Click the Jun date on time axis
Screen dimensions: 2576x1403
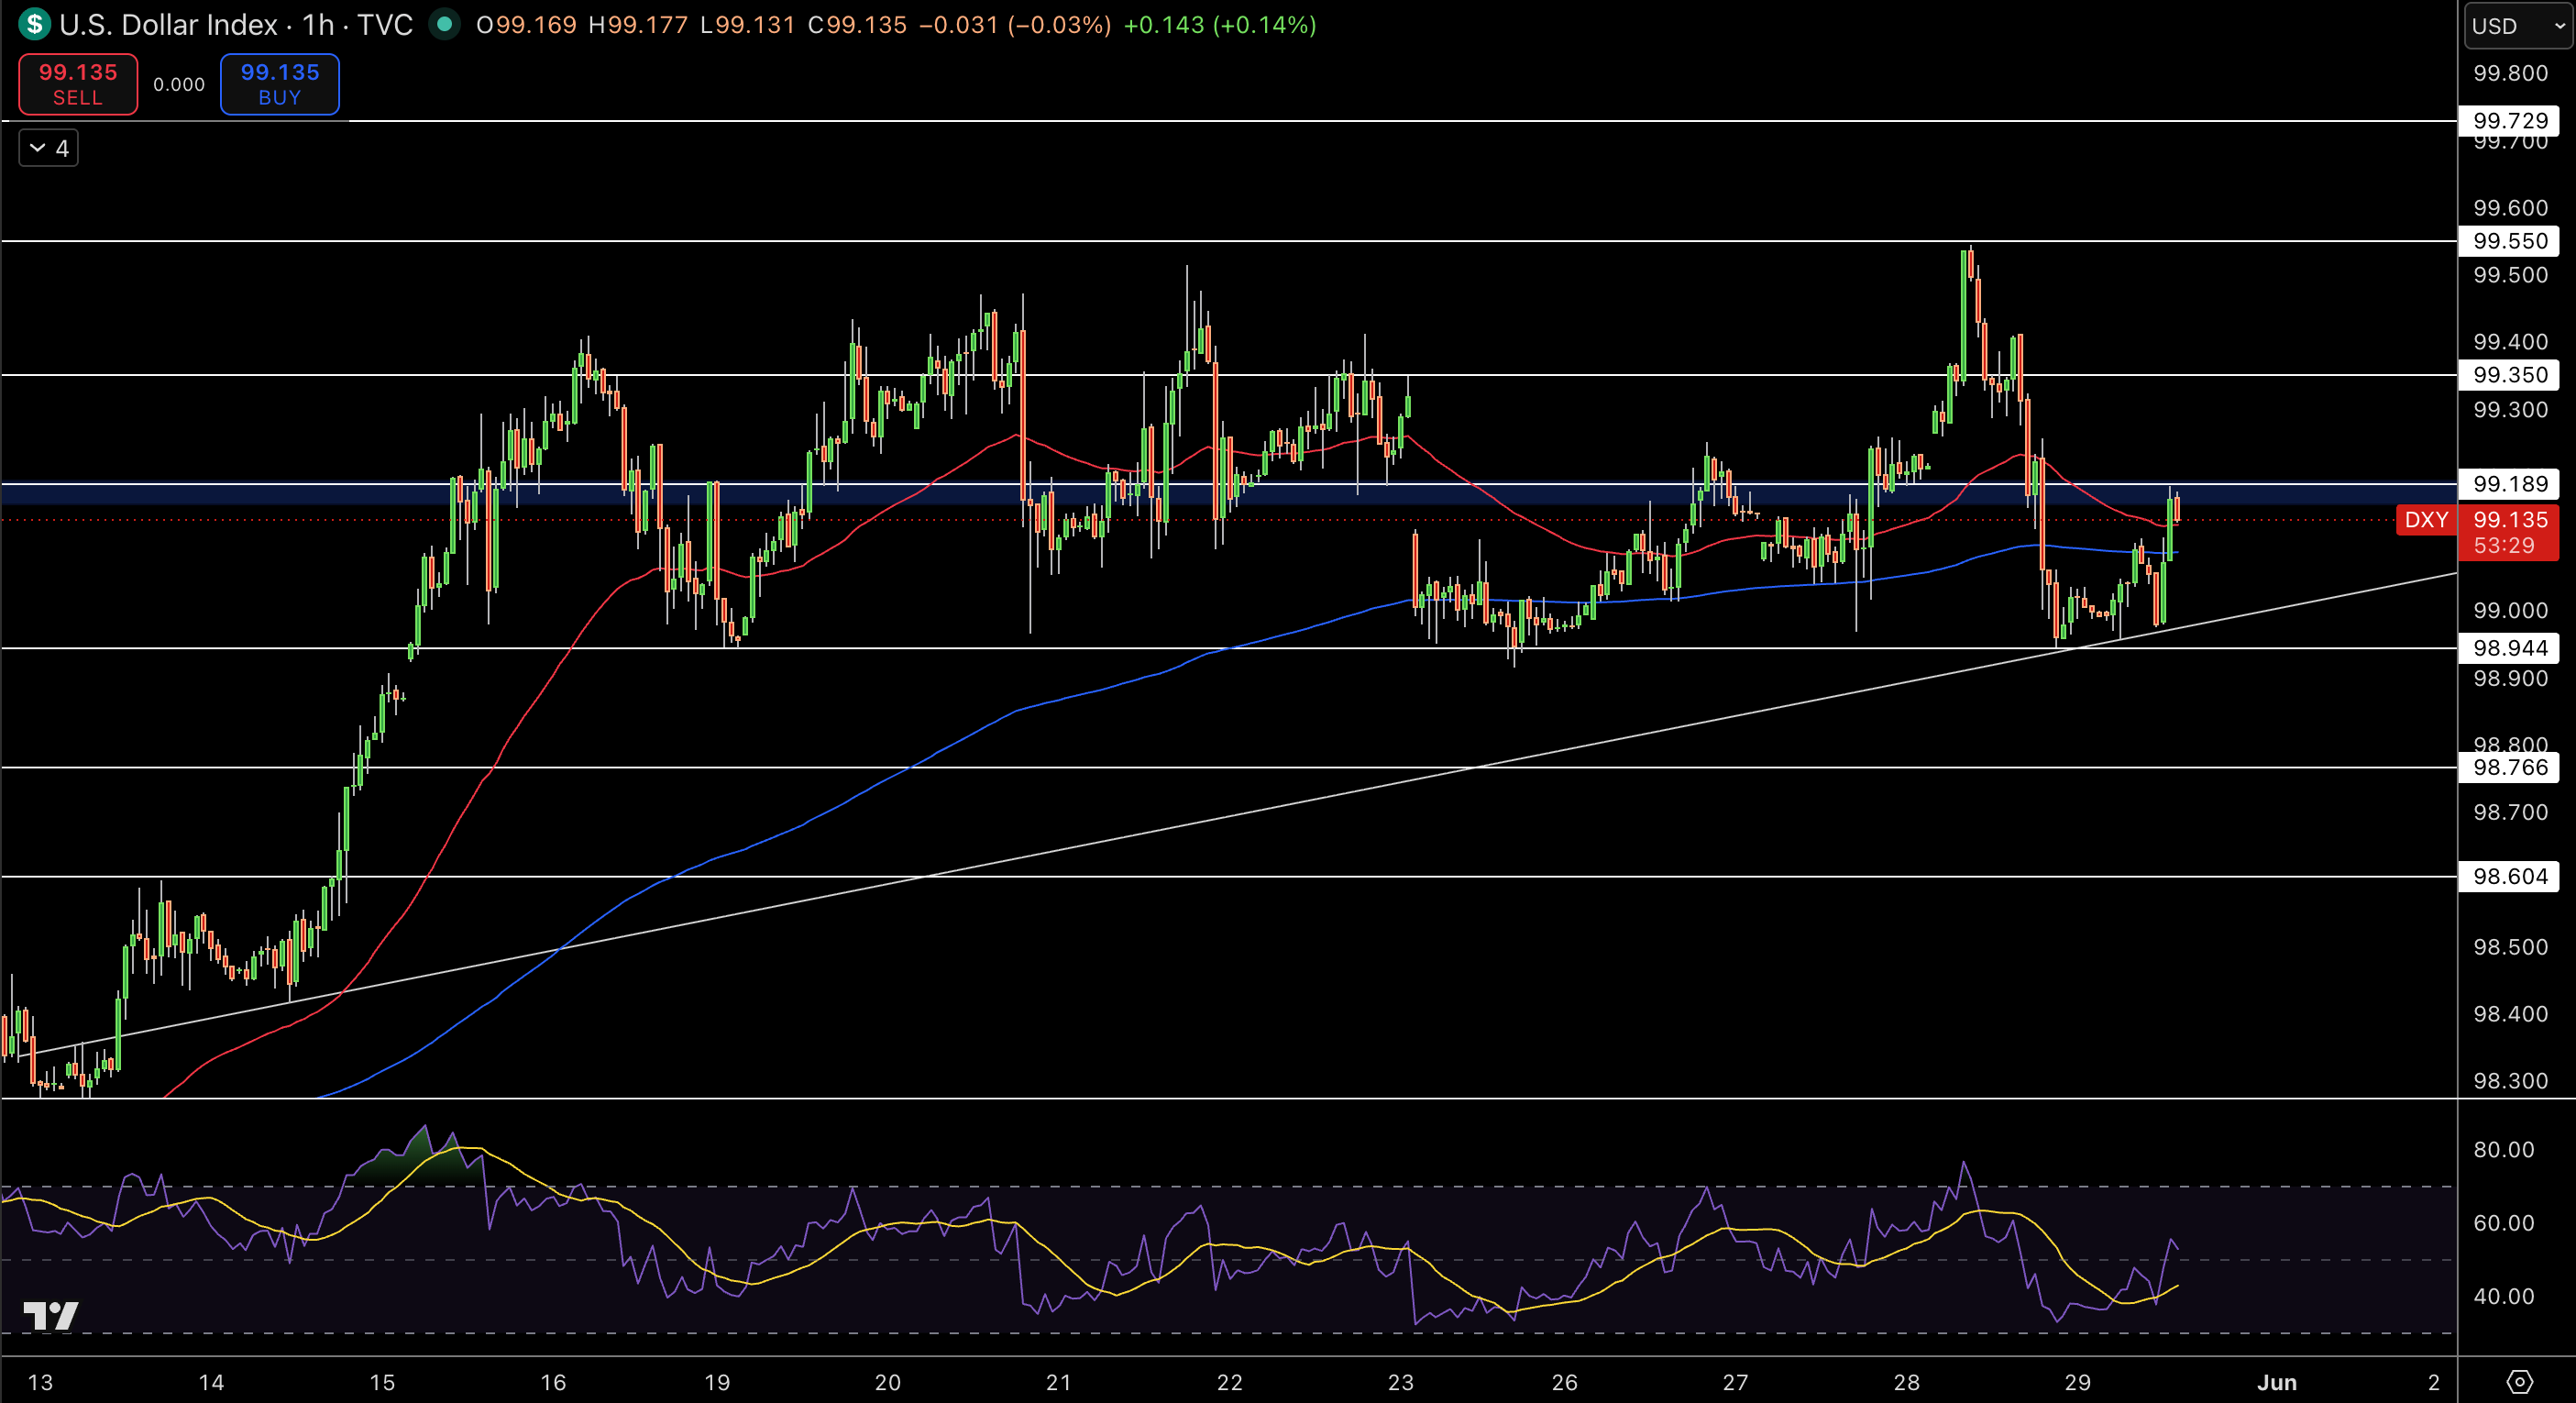coord(2277,1382)
